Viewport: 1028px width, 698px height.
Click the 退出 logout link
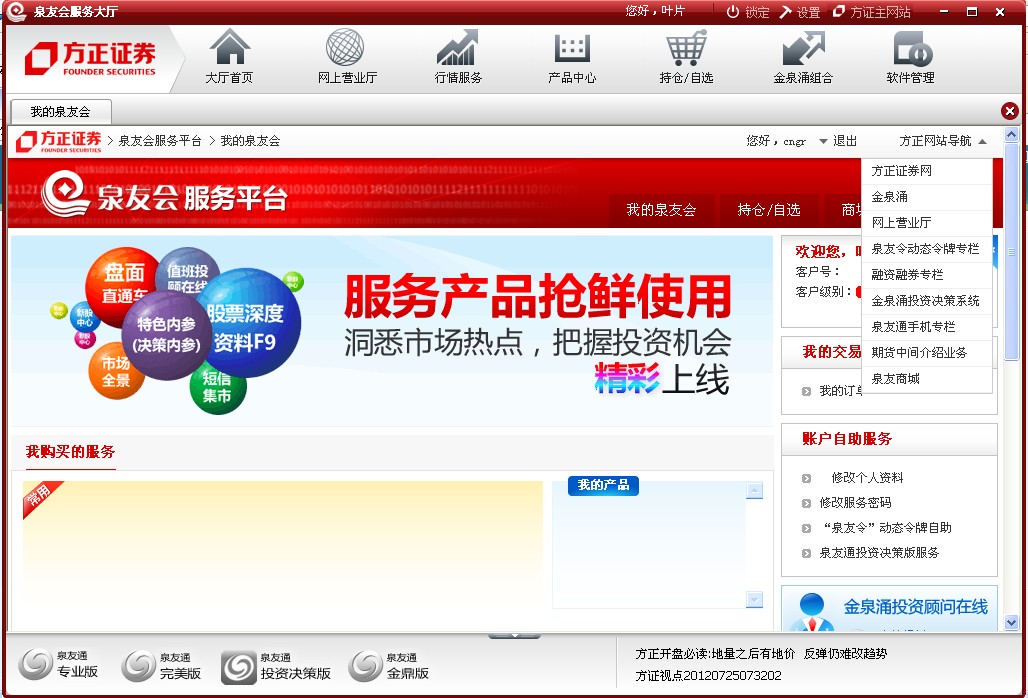coord(844,141)
